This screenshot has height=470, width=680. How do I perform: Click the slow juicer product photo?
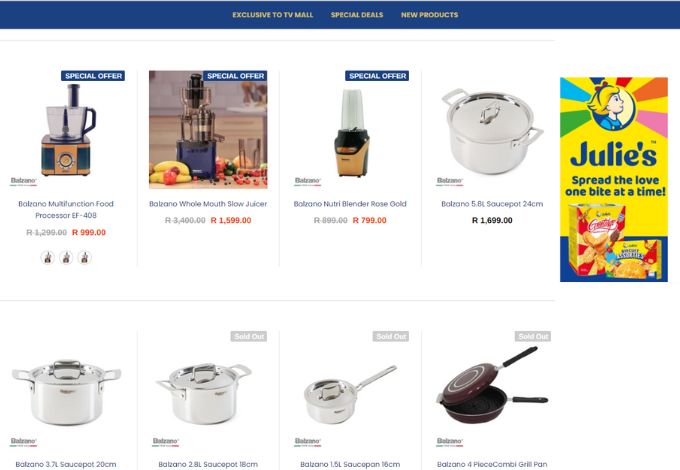tap(208, 130)
